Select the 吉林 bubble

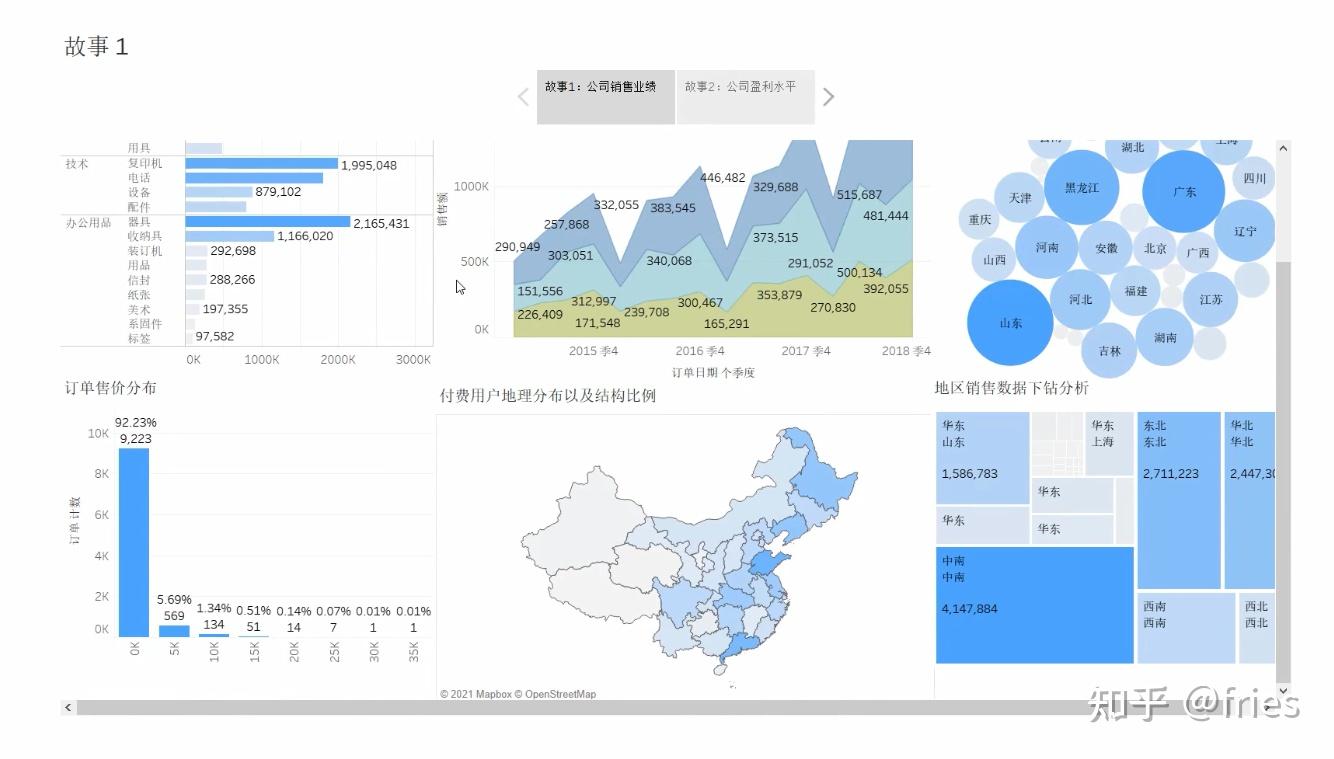(1110, 351)
